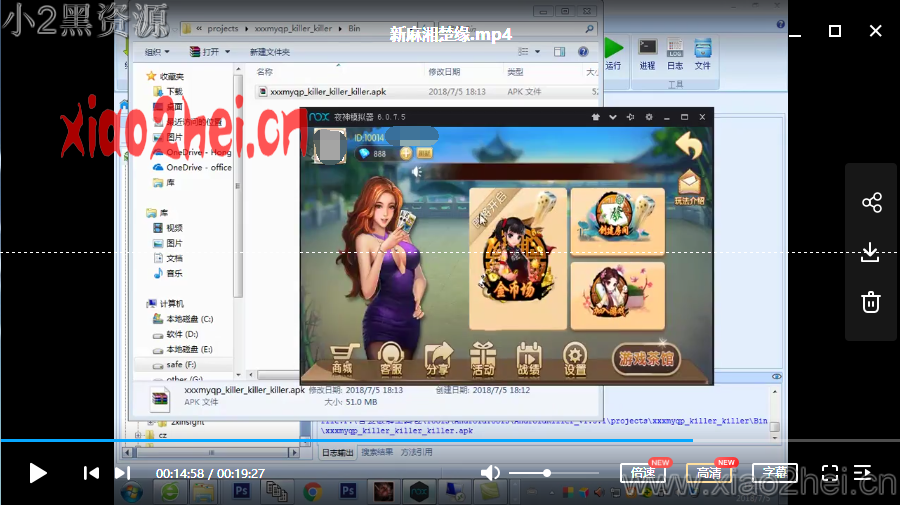This screenshot has height=505, width=900.
Task: Open the 日志 log tool
Action: pos(675,55)
